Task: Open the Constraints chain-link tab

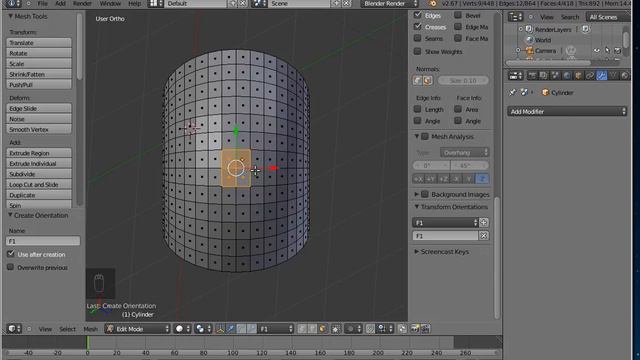Action: (x=590, y=76)
